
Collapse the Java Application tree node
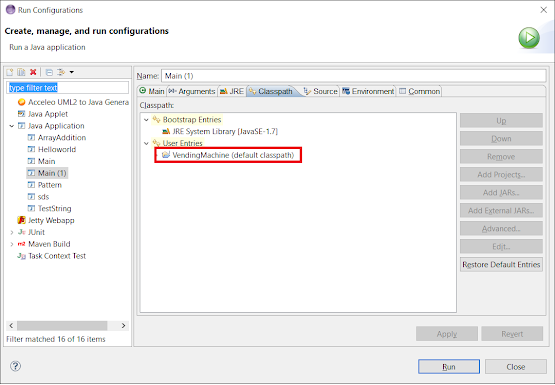(x=12, y=126)
